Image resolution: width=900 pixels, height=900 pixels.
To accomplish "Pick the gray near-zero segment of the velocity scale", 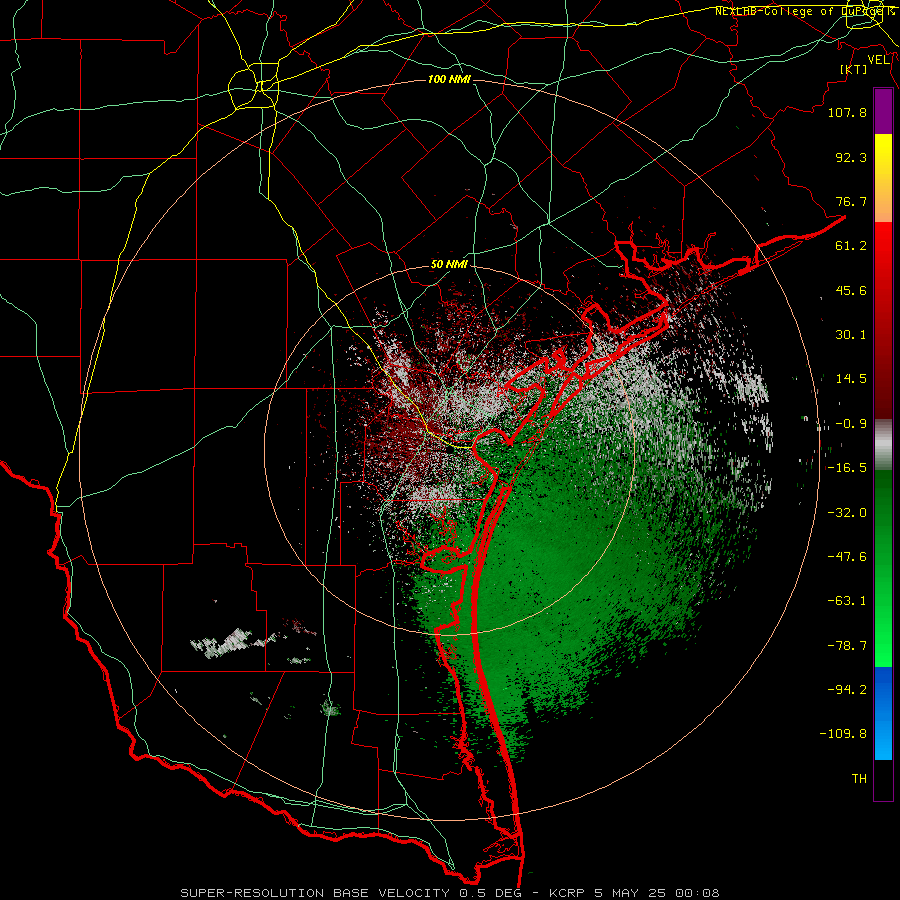I will tap(883, 445).
